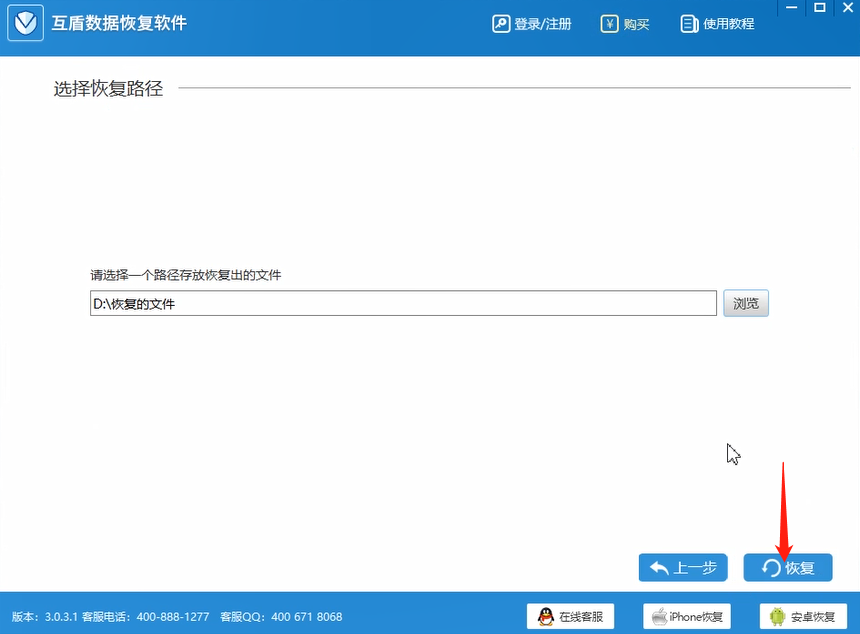Minimize the application window
Image resolution: width=860 pixels, height=634 pixels.
pyautogui.click(x=790, y=9)
